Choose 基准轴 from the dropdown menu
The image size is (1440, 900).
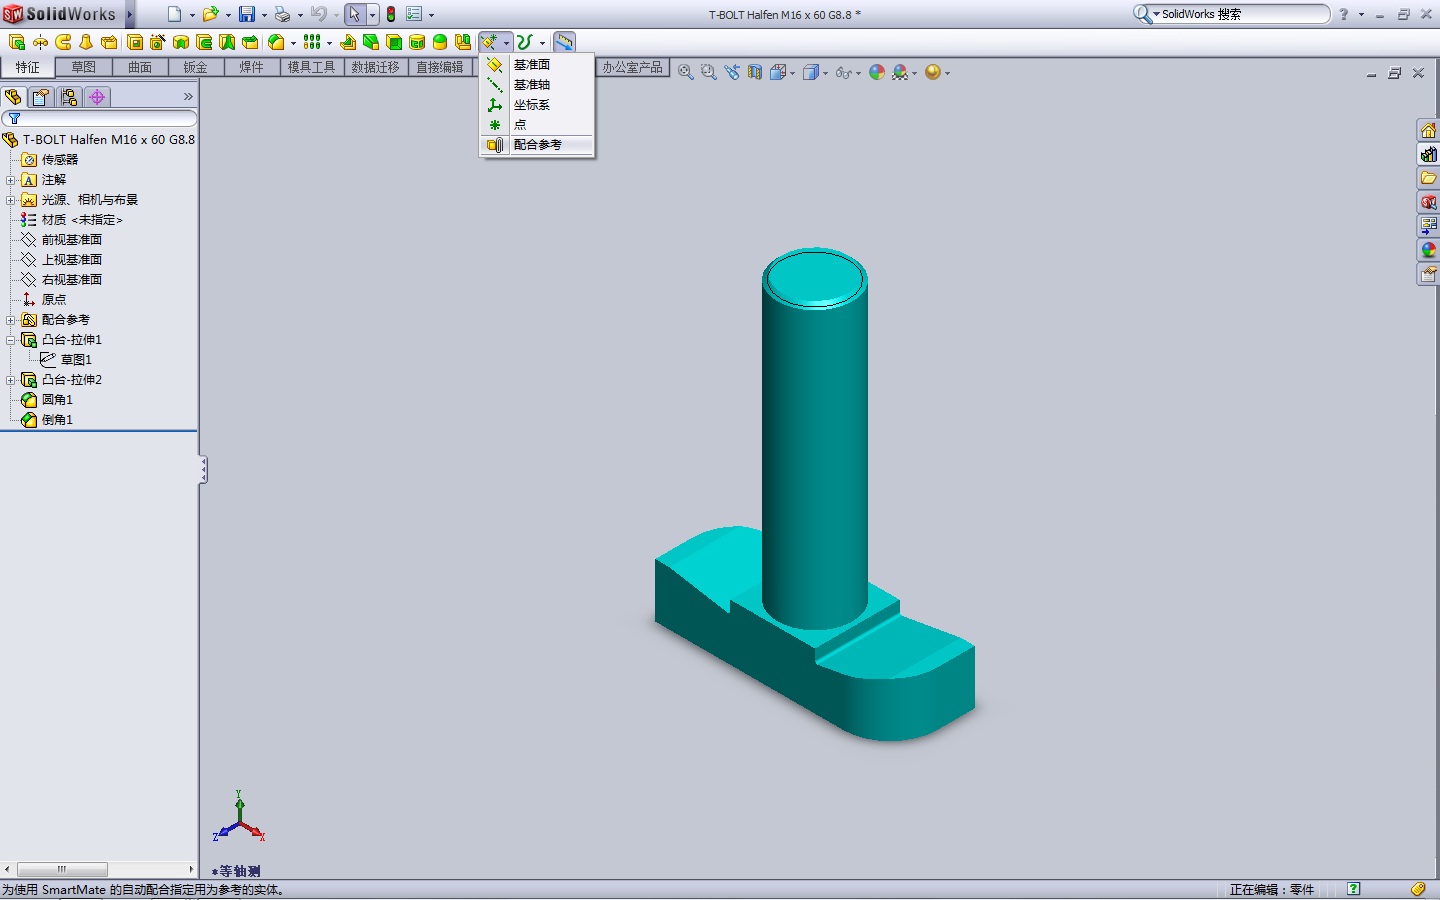(x=538, y=84)
